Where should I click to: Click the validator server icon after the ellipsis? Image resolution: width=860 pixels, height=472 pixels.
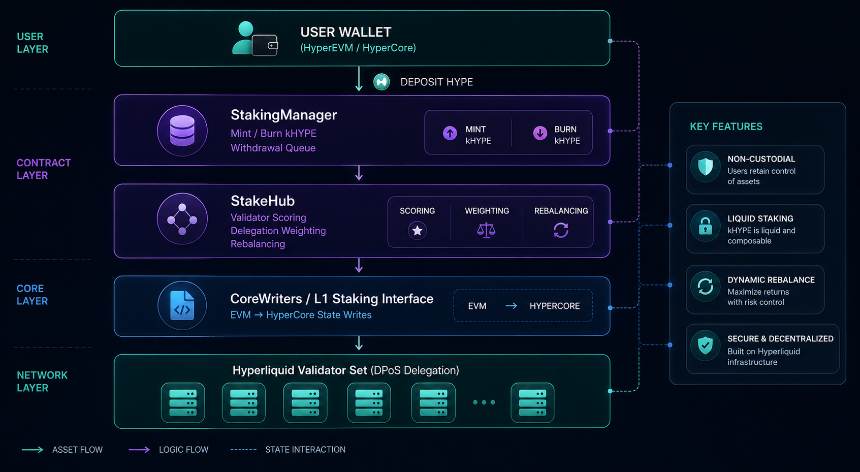(533, 402)
